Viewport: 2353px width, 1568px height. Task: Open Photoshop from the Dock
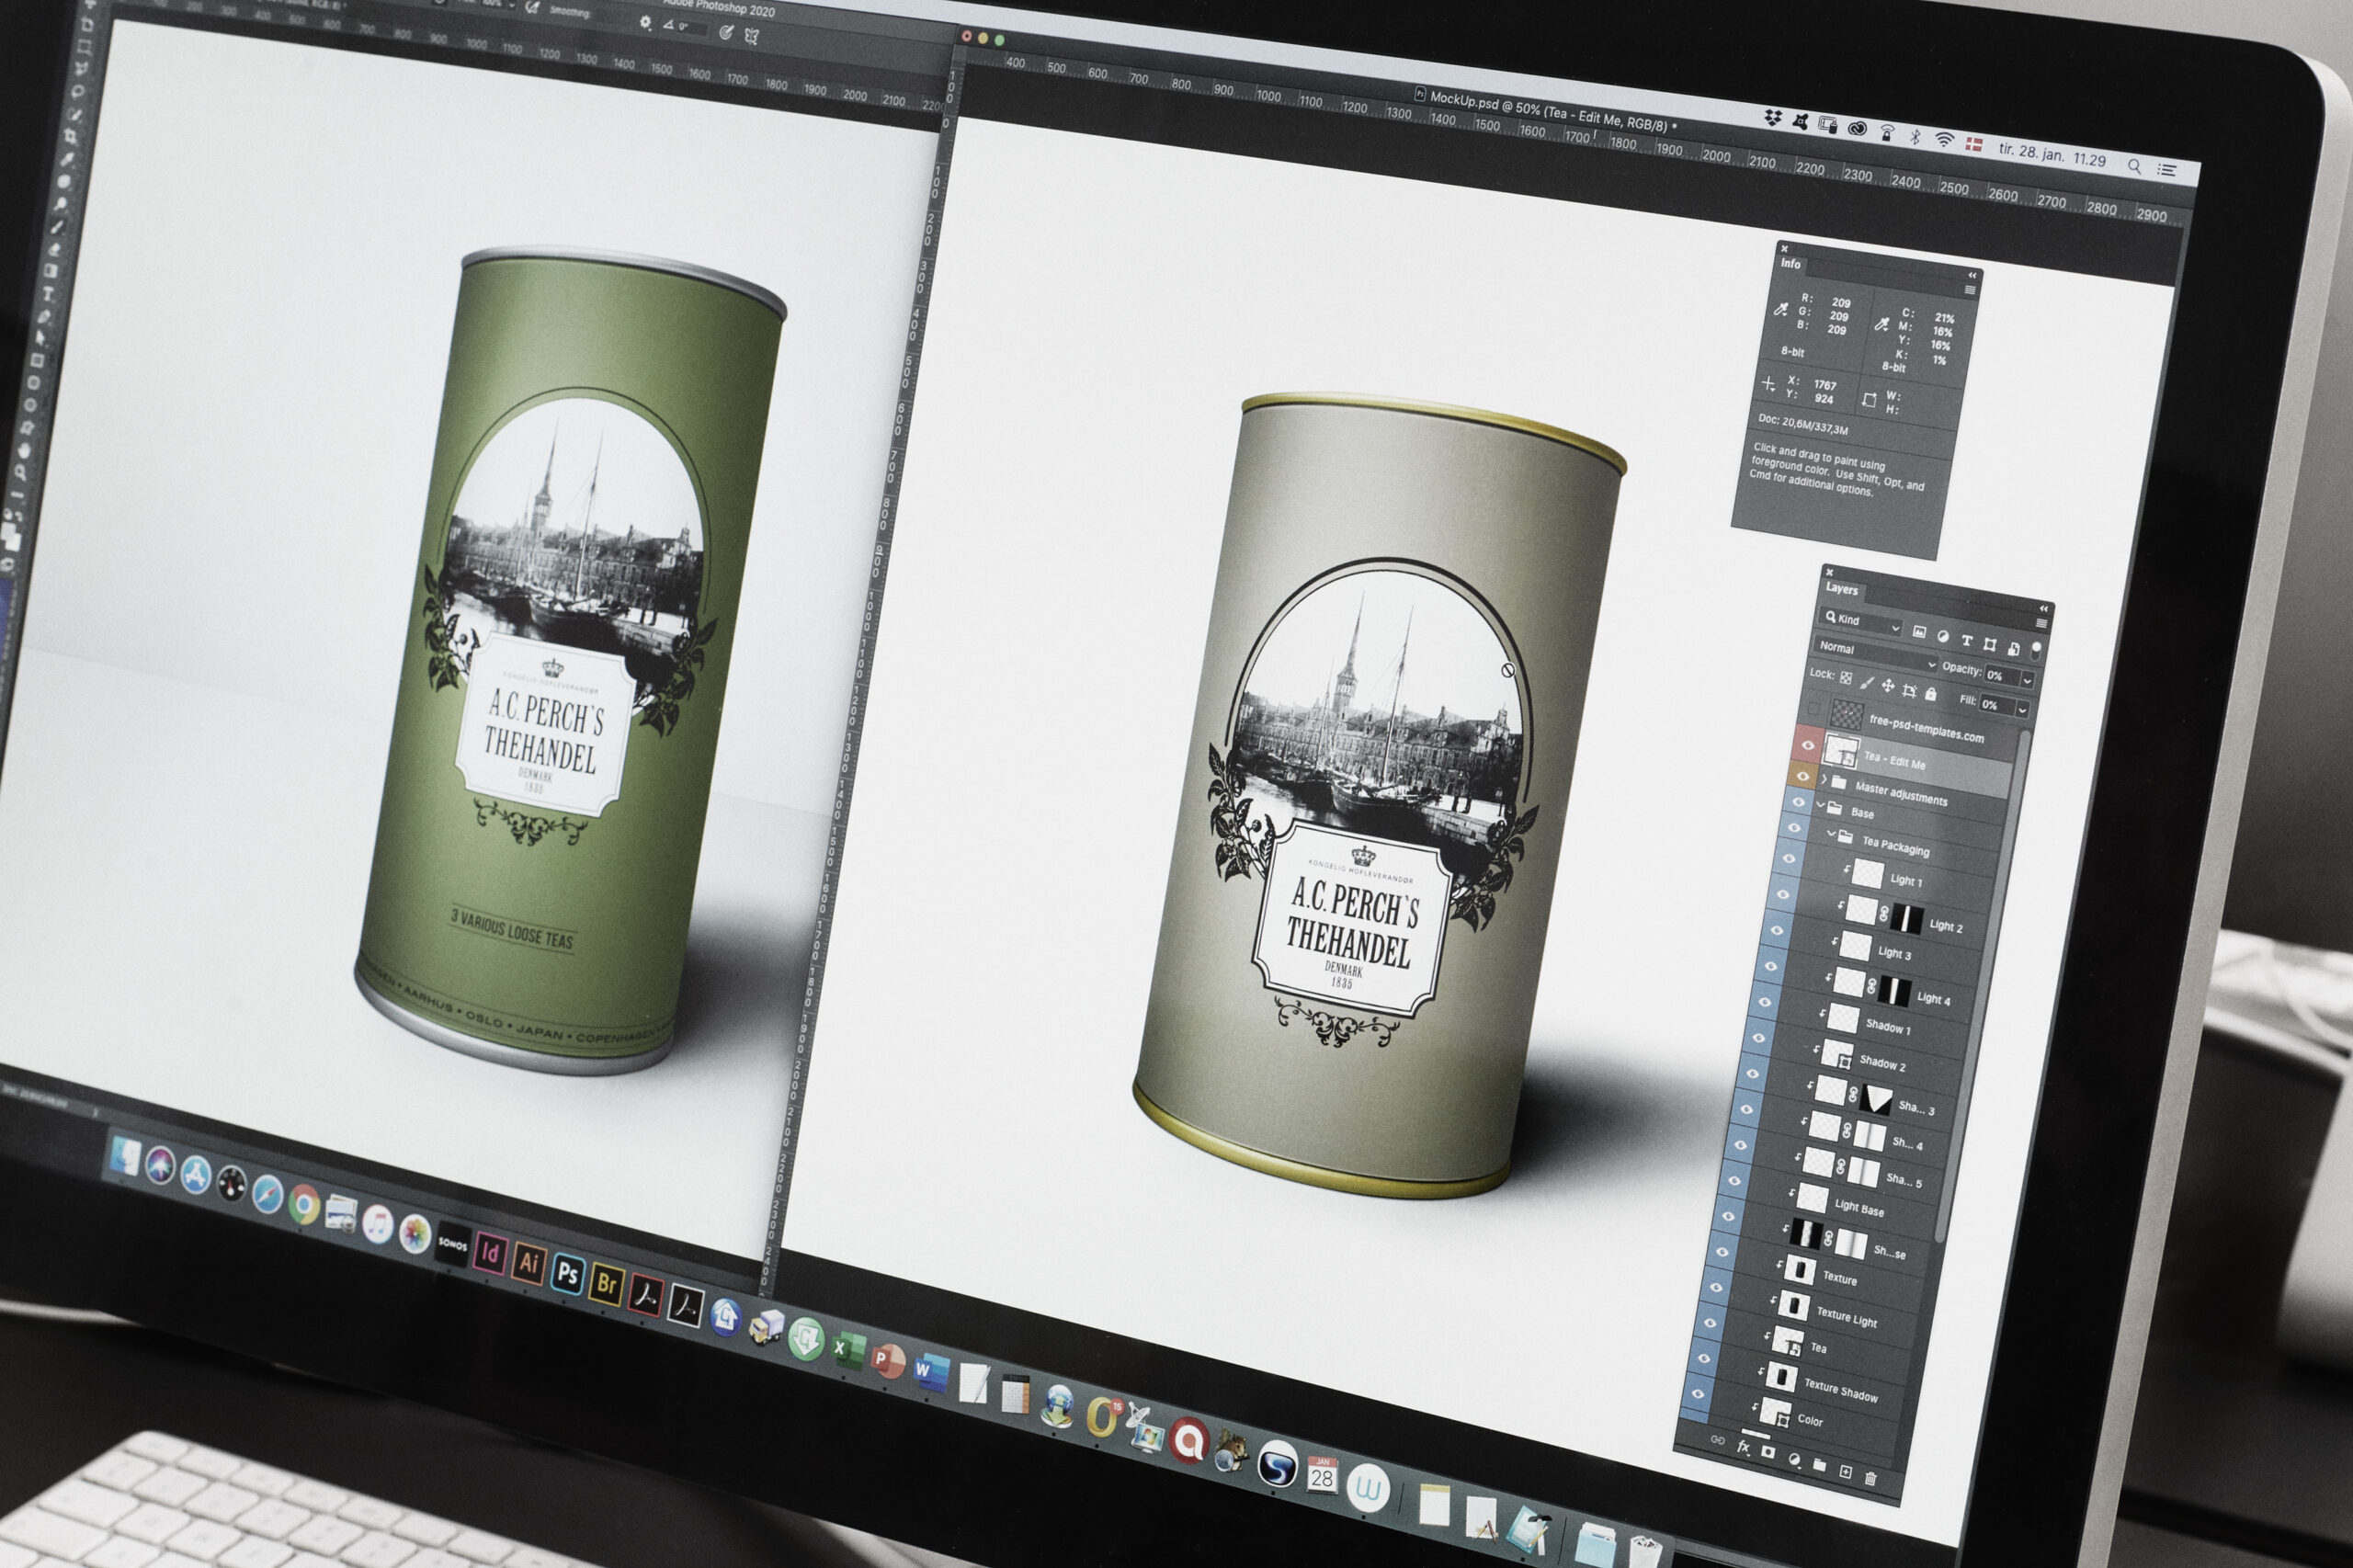[x=567, y=1273]
